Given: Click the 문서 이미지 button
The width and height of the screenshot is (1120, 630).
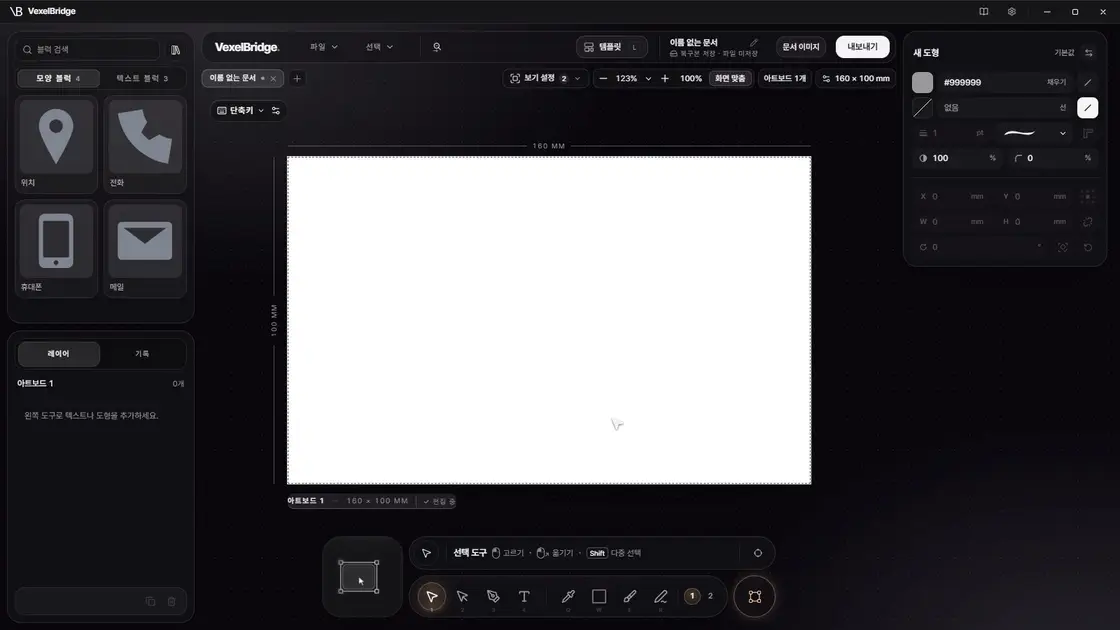Looking at the screenshot, I should [x=801, y=47].
